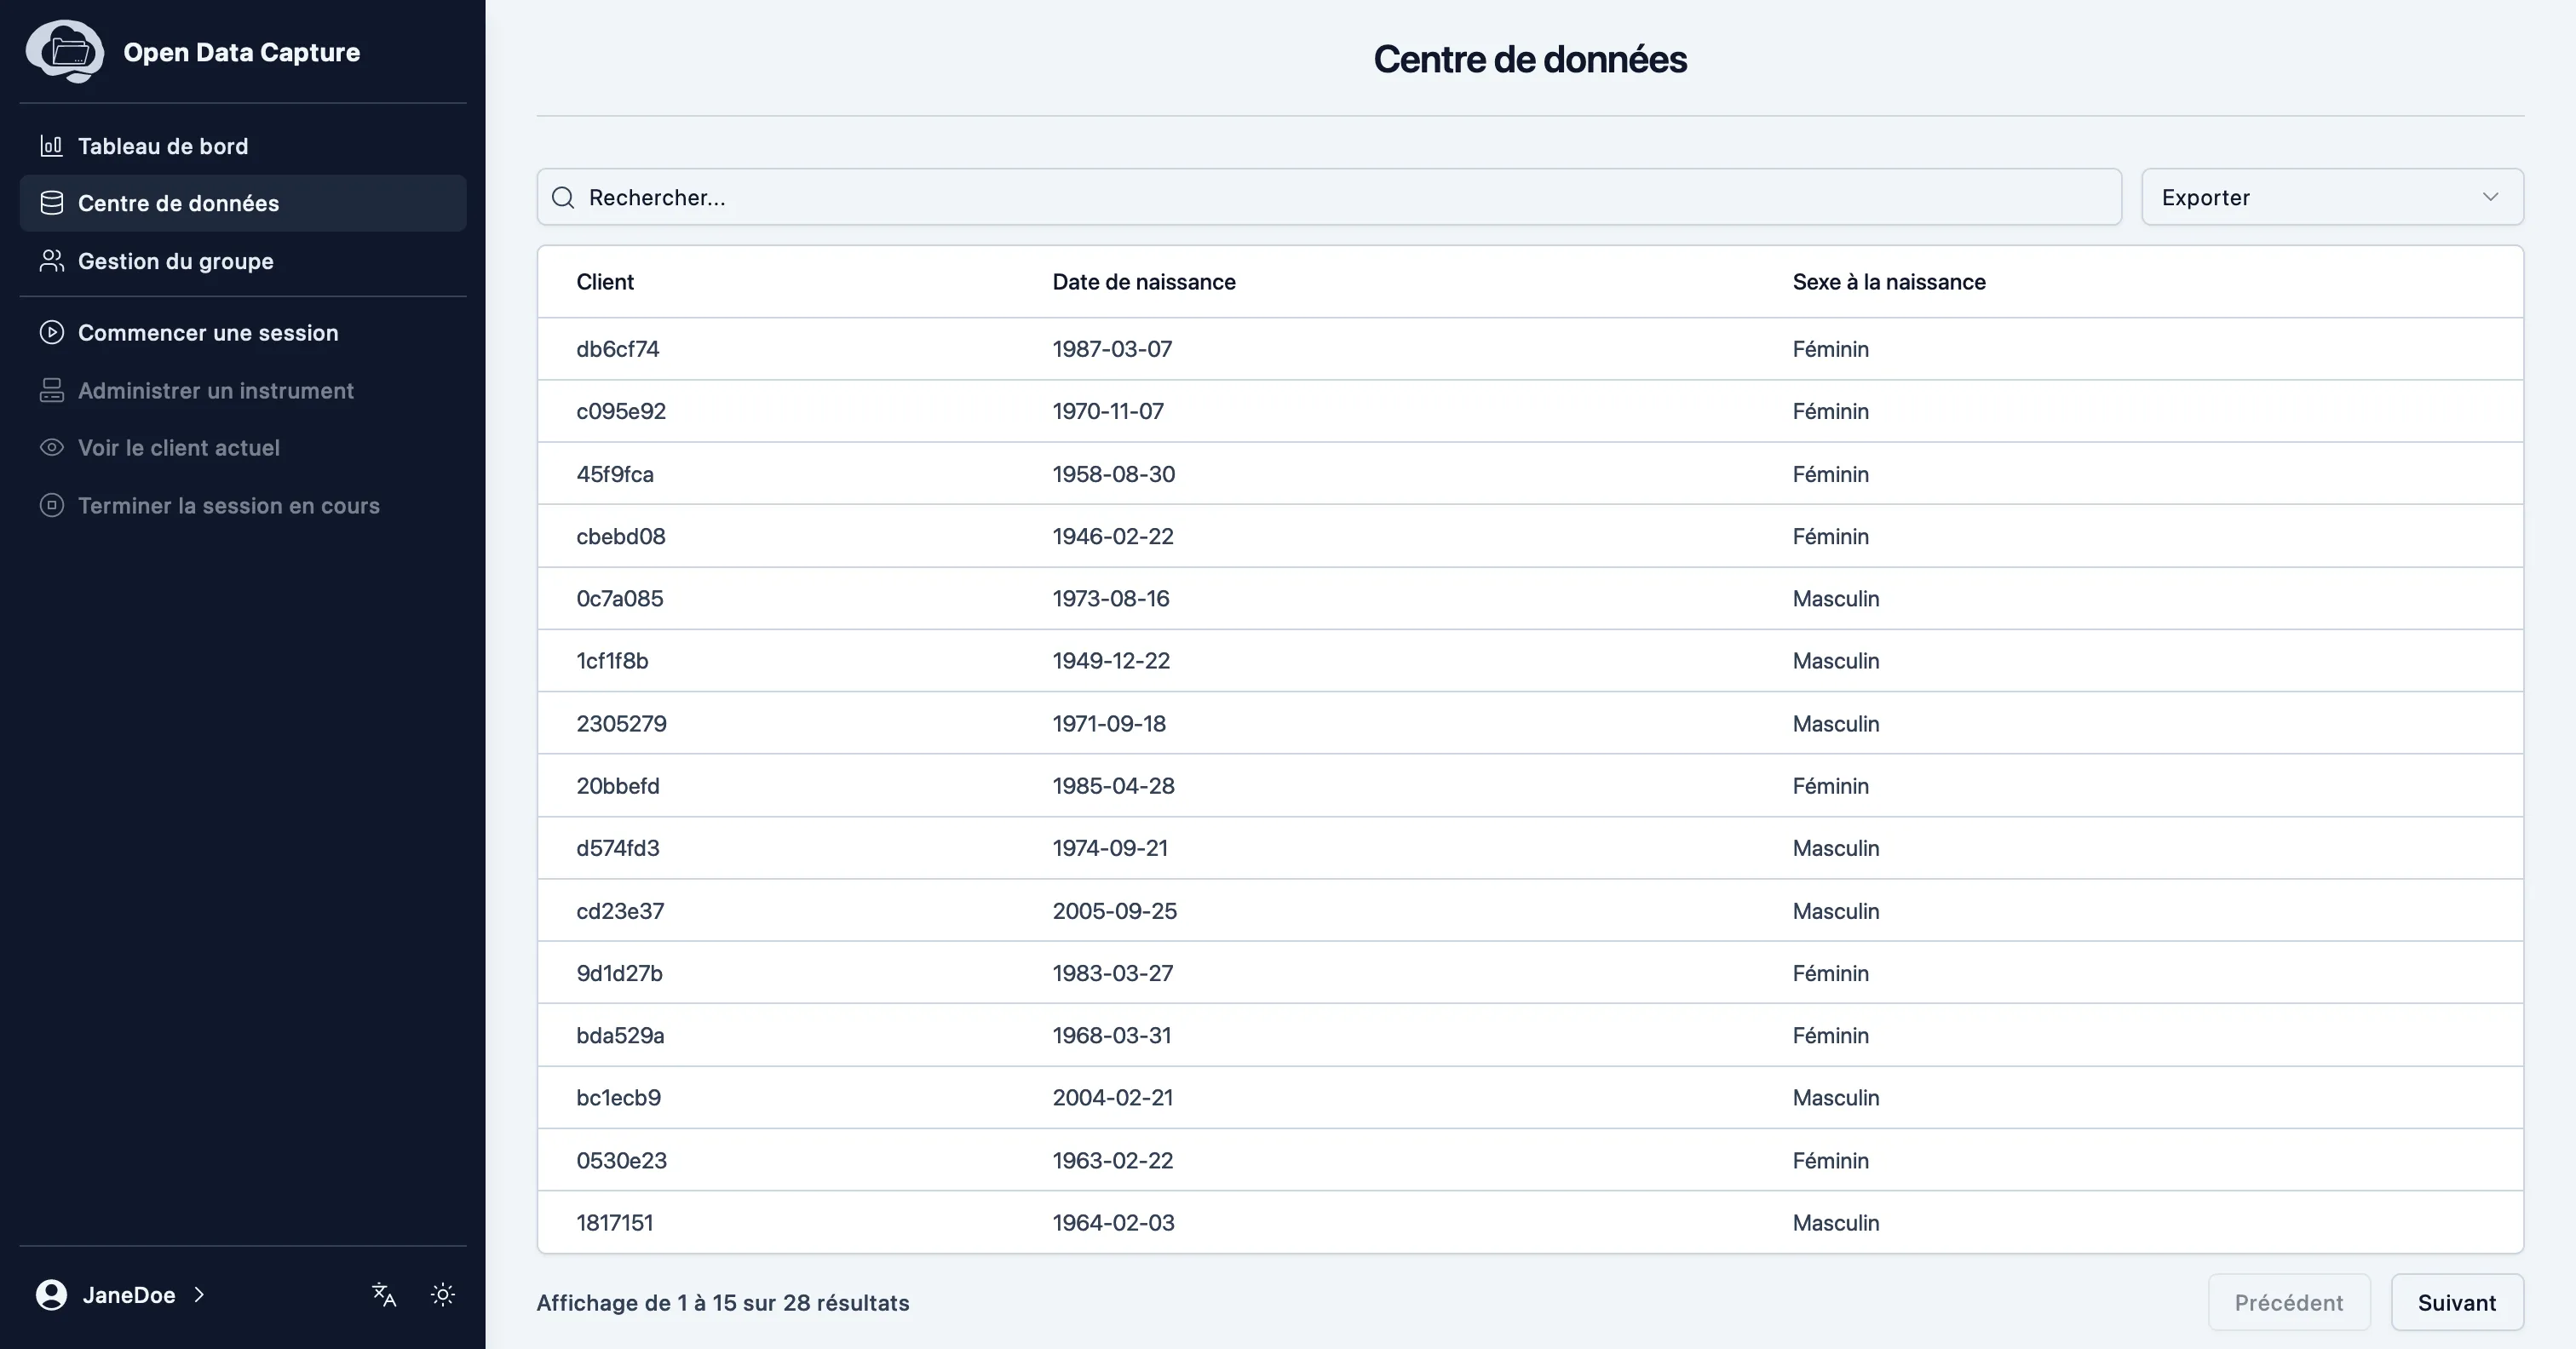The width and height of the screenshot is (2576, 1349).
Task: Click the Tableau de bord chart icon
Action: pos(51,146)
